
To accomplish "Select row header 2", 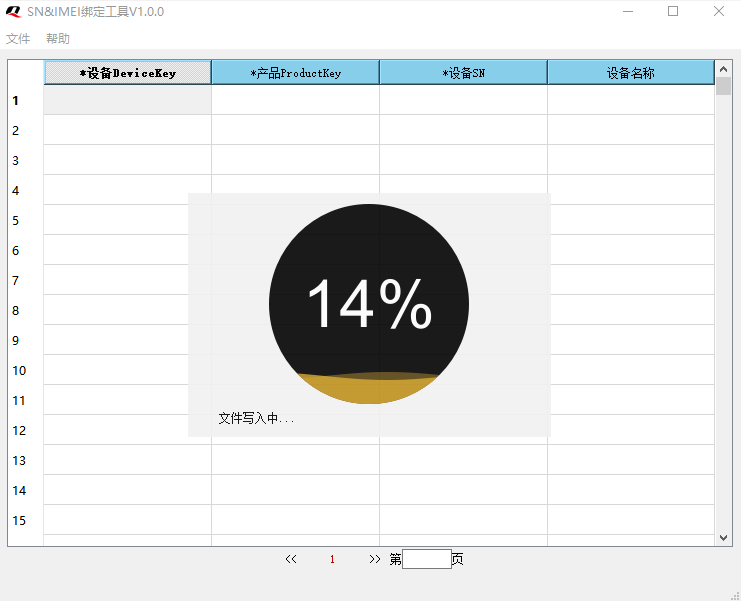I will pos(26,130).
